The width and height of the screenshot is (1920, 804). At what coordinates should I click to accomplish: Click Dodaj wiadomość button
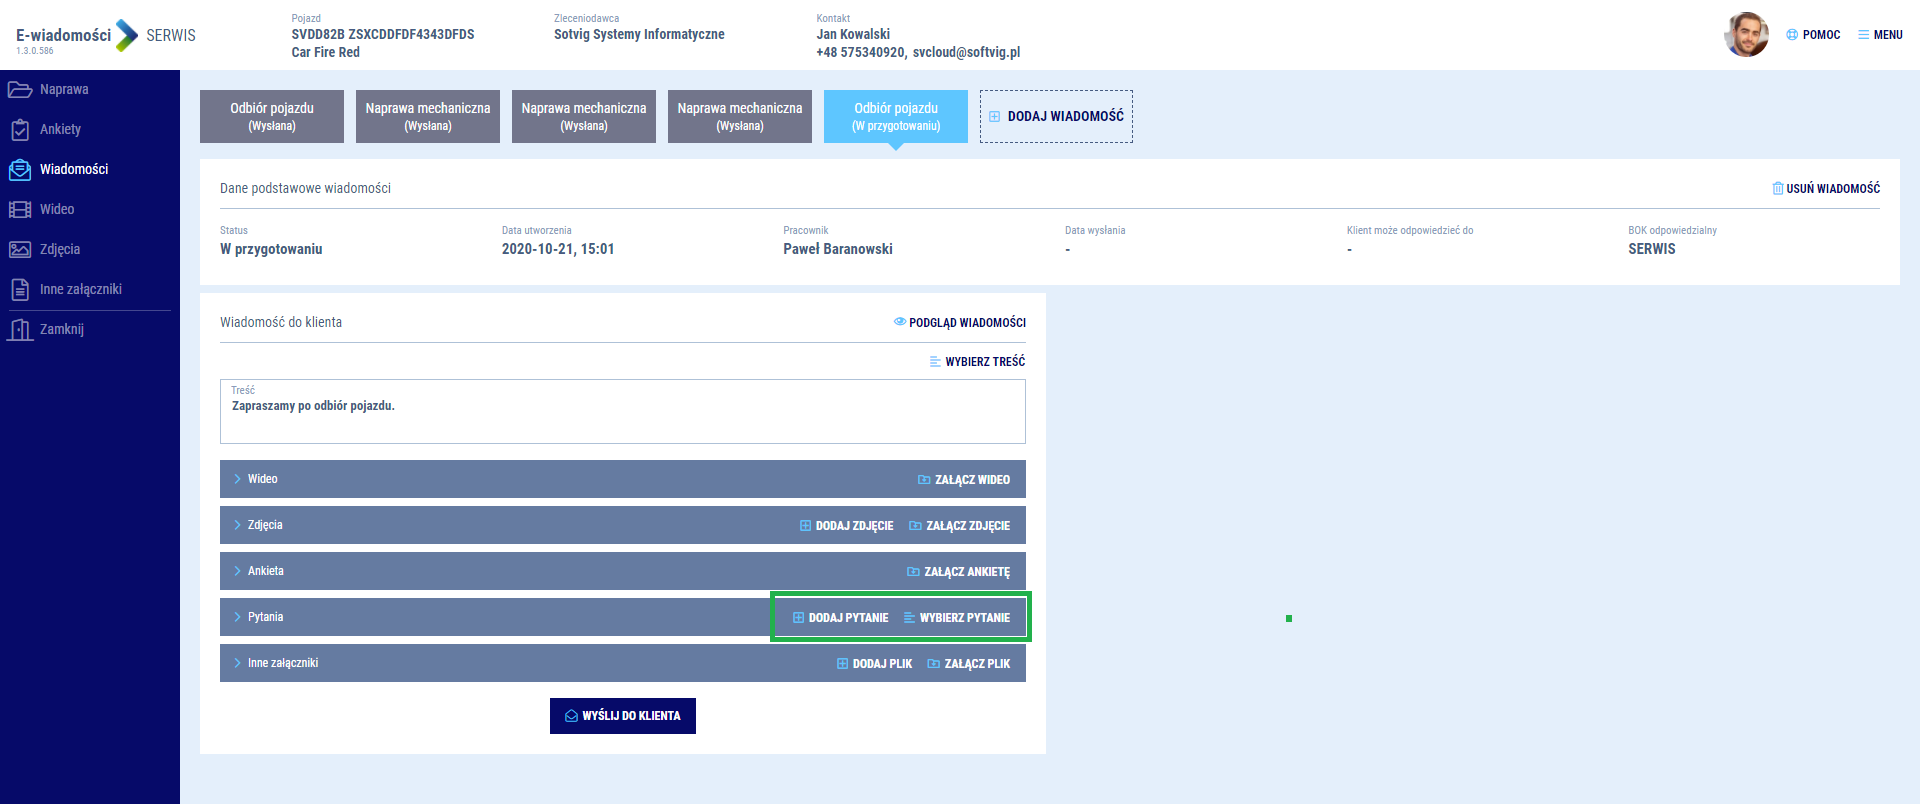point(1056,116)
